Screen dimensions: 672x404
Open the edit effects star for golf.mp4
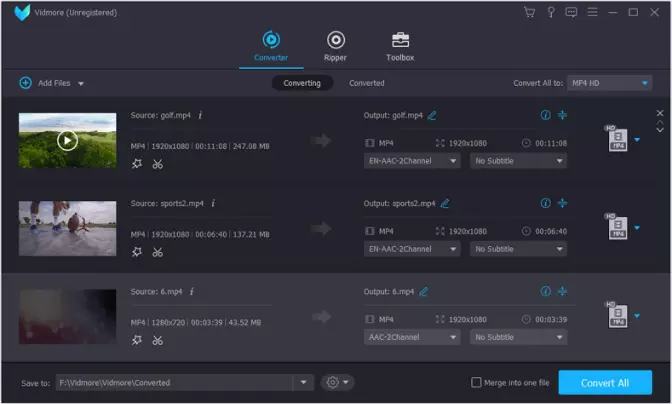point(137,164)
